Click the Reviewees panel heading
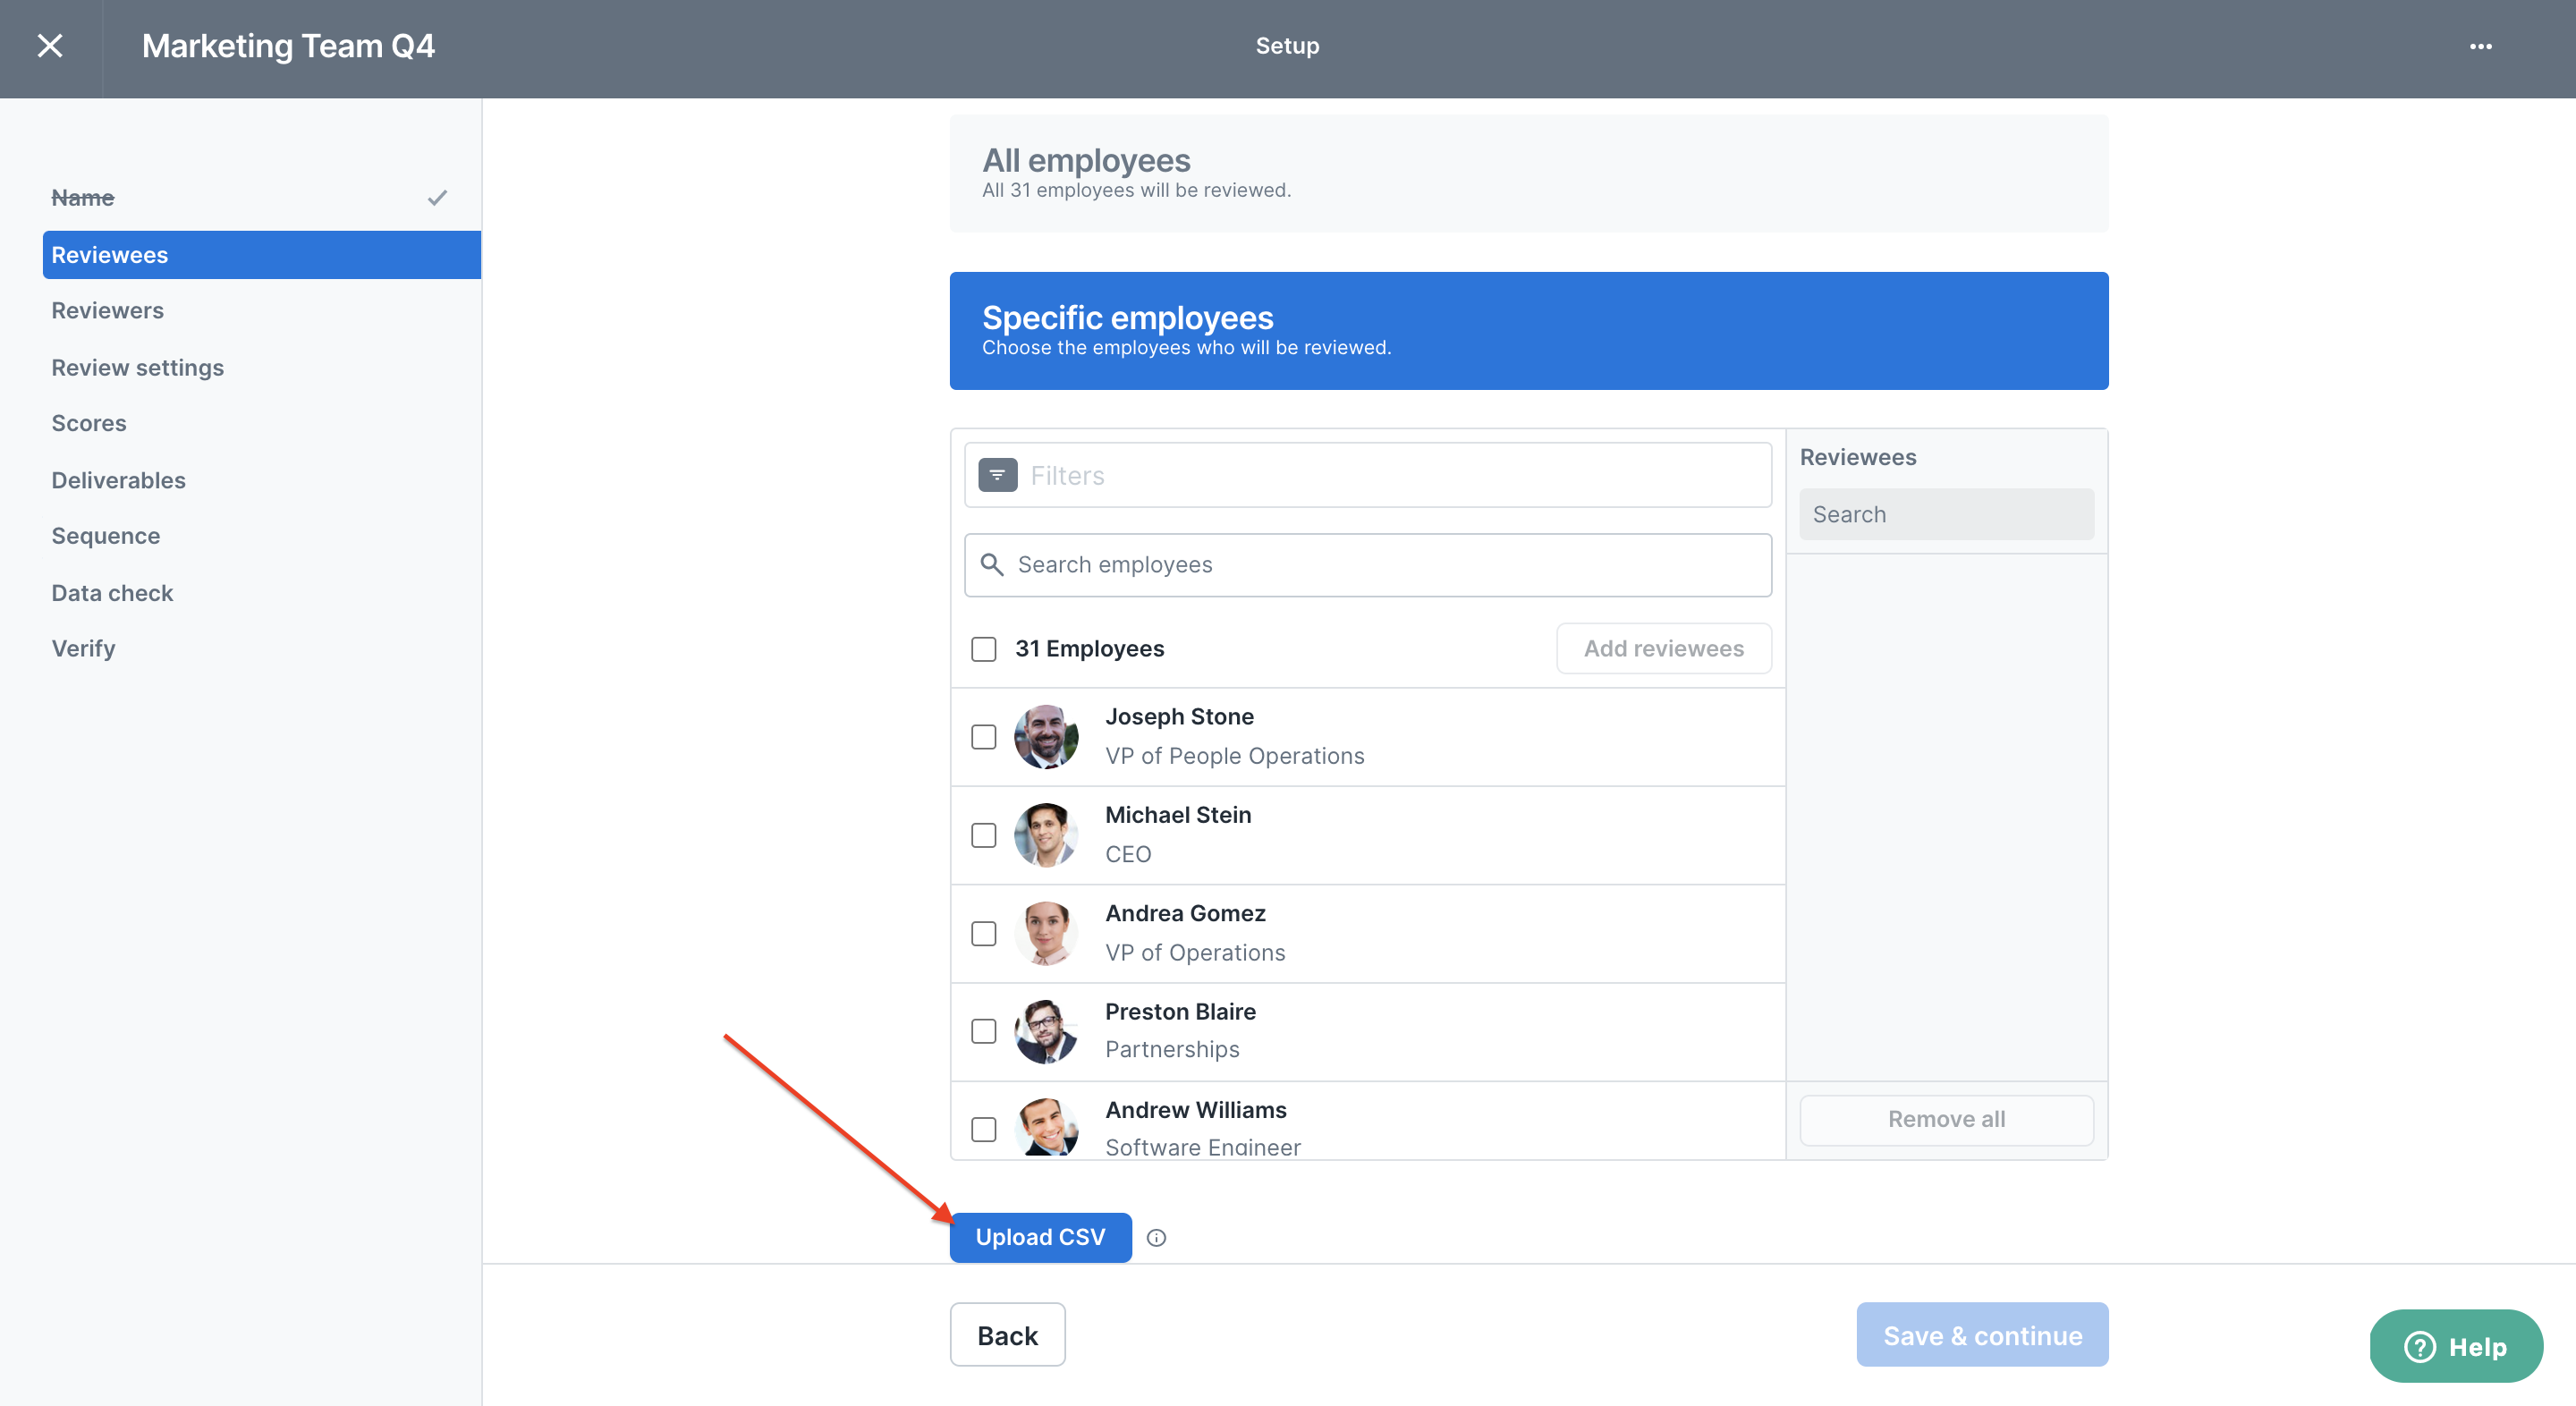 (1858, 457)
